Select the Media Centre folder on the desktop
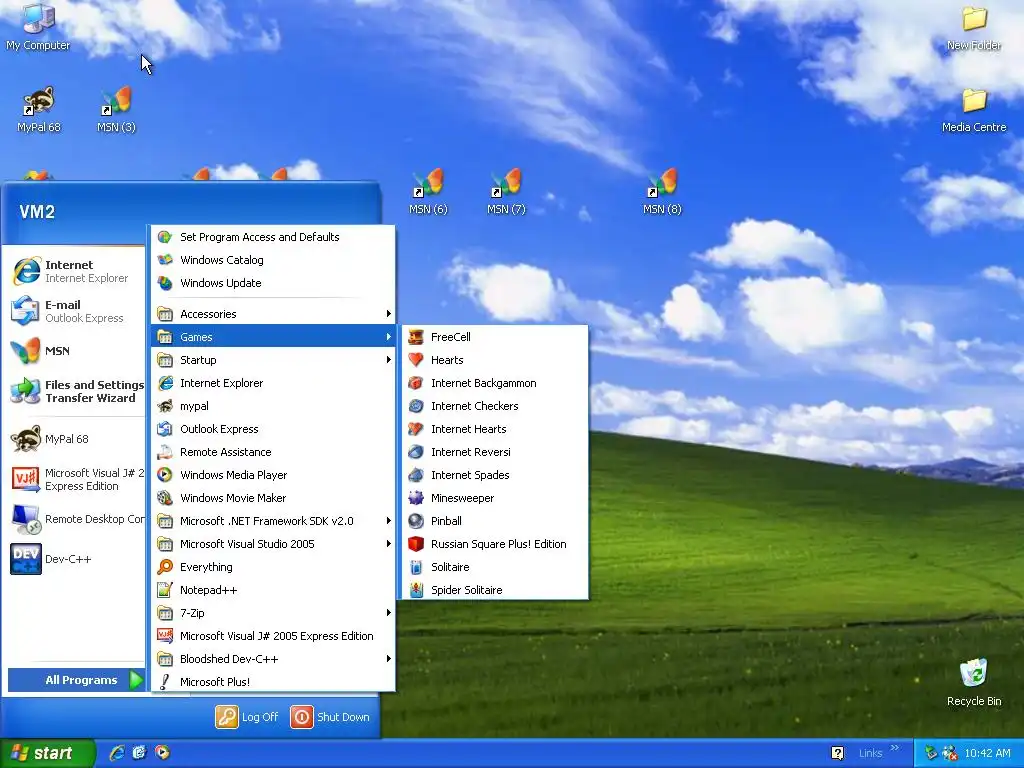The image size is (1024, 768). [974, 110]
